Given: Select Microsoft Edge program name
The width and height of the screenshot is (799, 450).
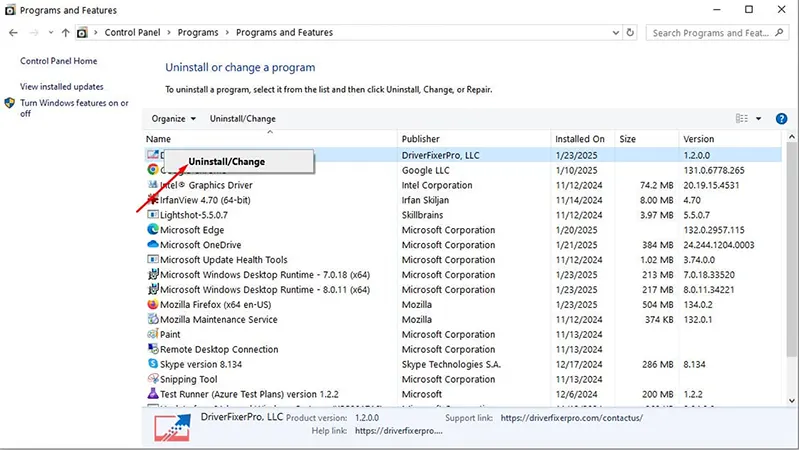Looking at the screenshot, I should (x=192, y=230).
